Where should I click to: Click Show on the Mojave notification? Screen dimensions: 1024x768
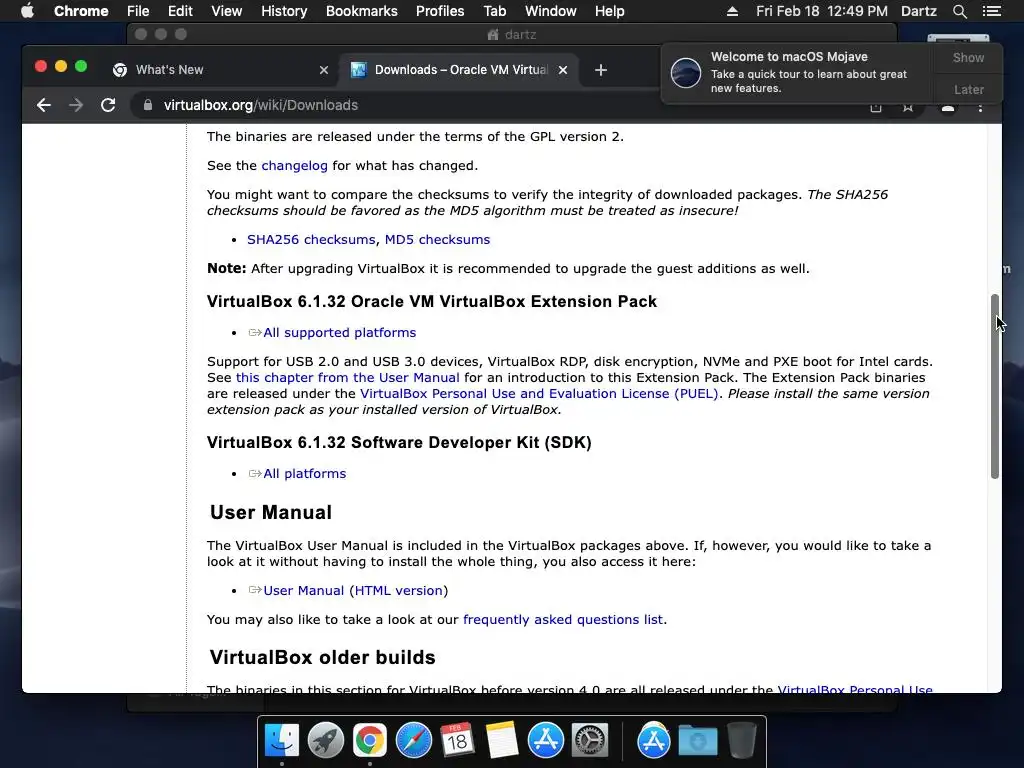pyautogui.click(x=968, y=57)
